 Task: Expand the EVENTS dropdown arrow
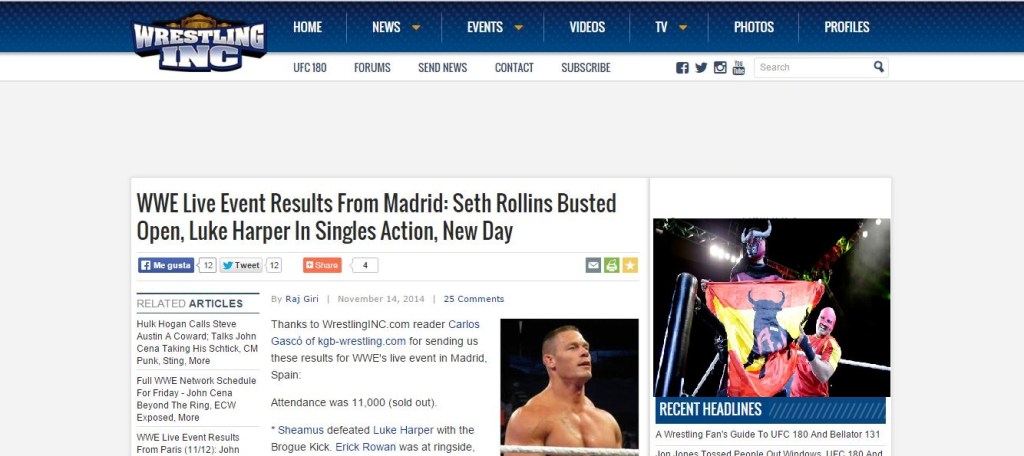519,27
